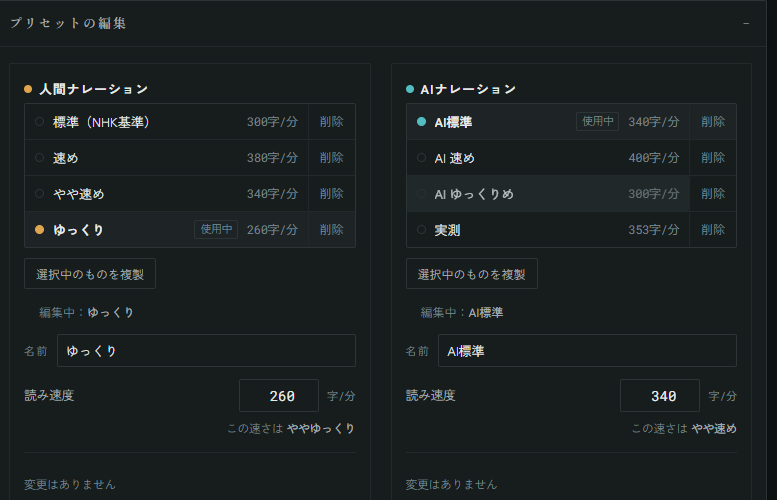Edit the human preset name field ゆっくり

coord(206,350)
